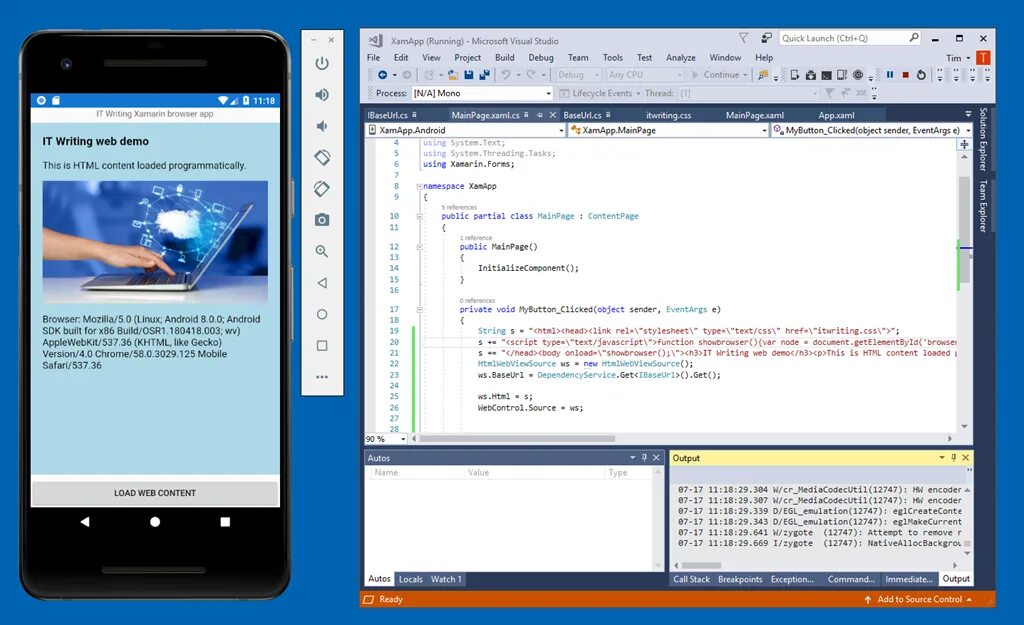Open XamApp.MainPage type dropdown
The width and height of the screenshot is (1024, 625).
[x=669, y=130]
